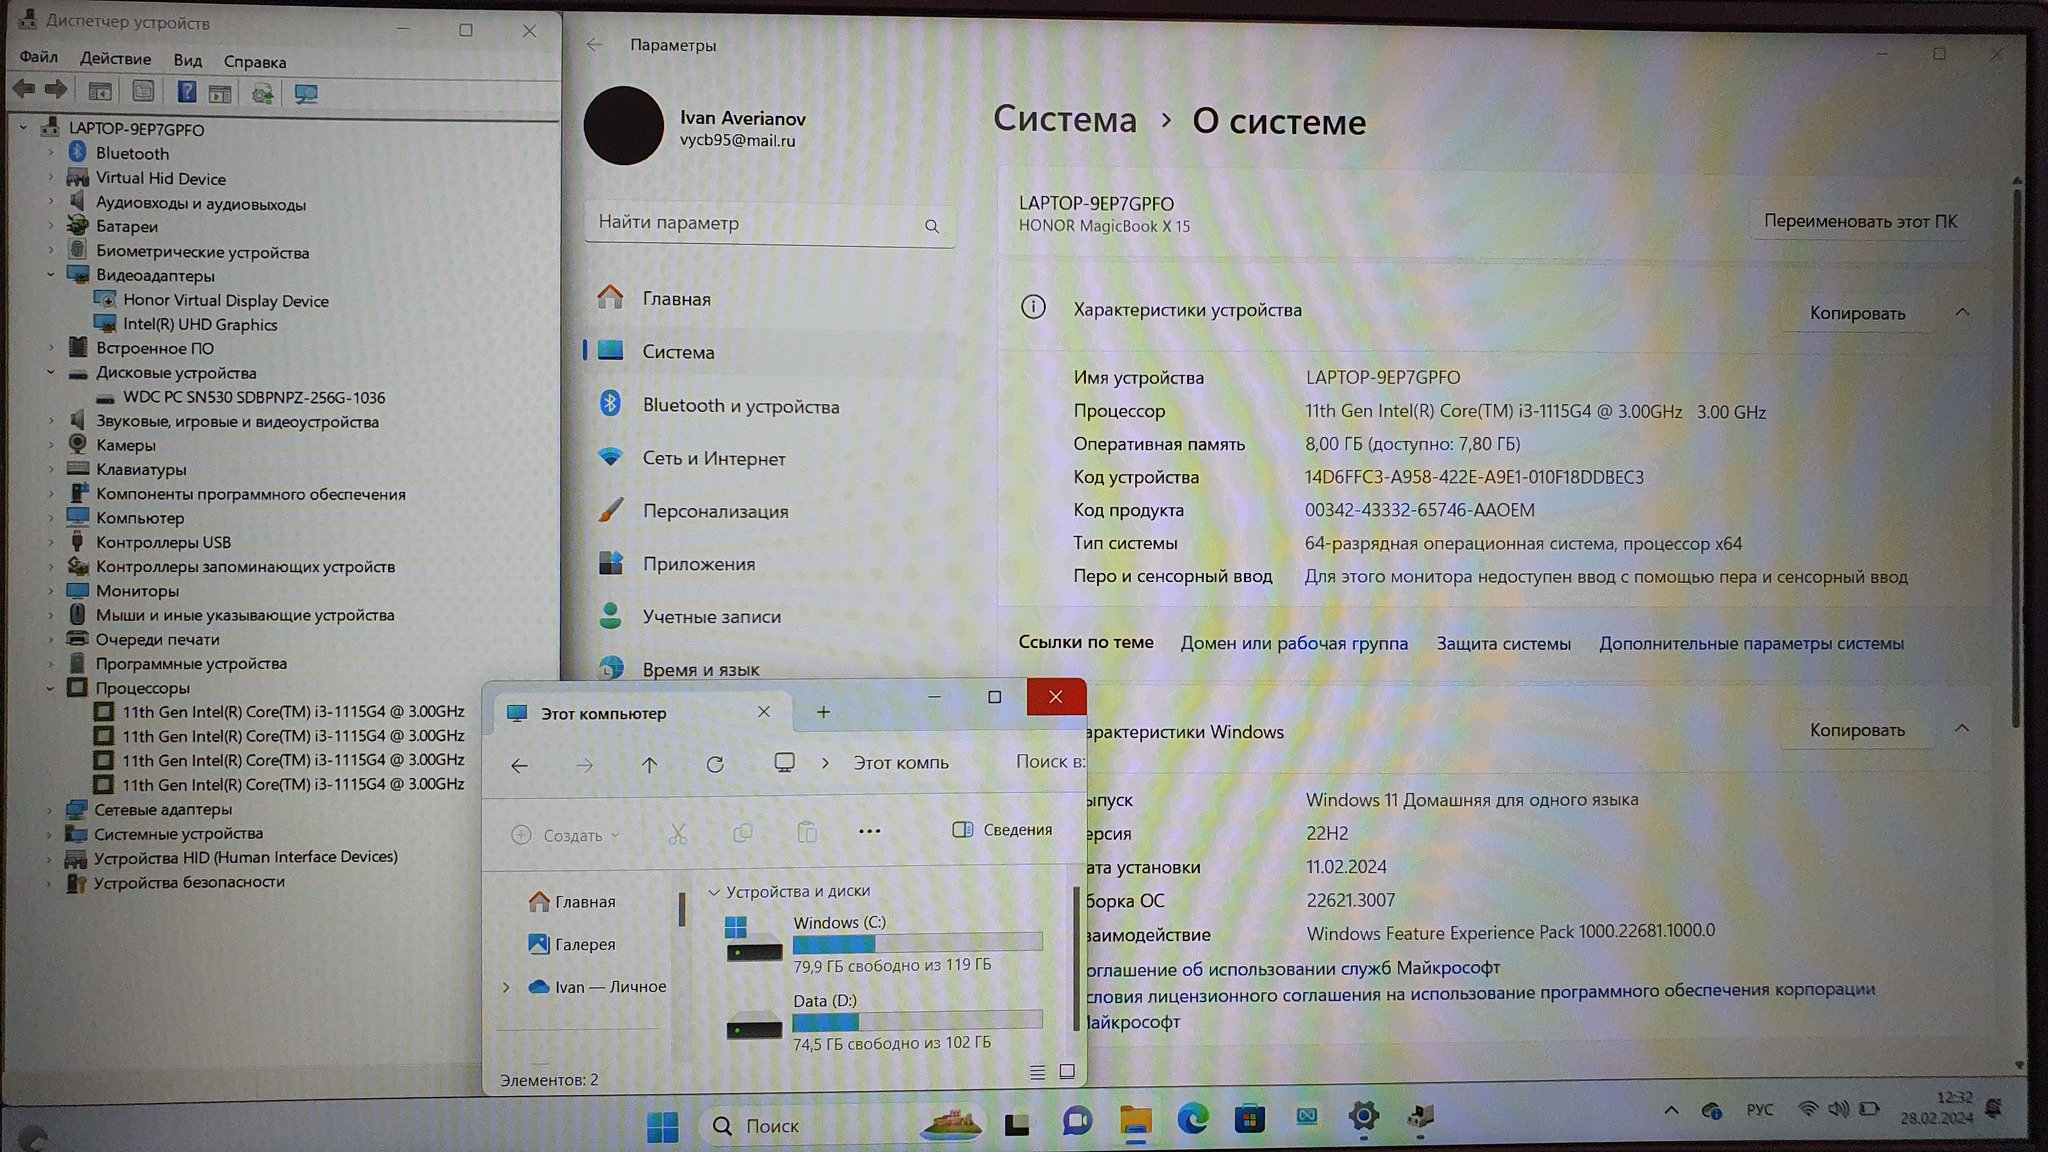Click the refresh button in File Explorer
The height and width of the screenshot is (1152, 2048).
715,765
